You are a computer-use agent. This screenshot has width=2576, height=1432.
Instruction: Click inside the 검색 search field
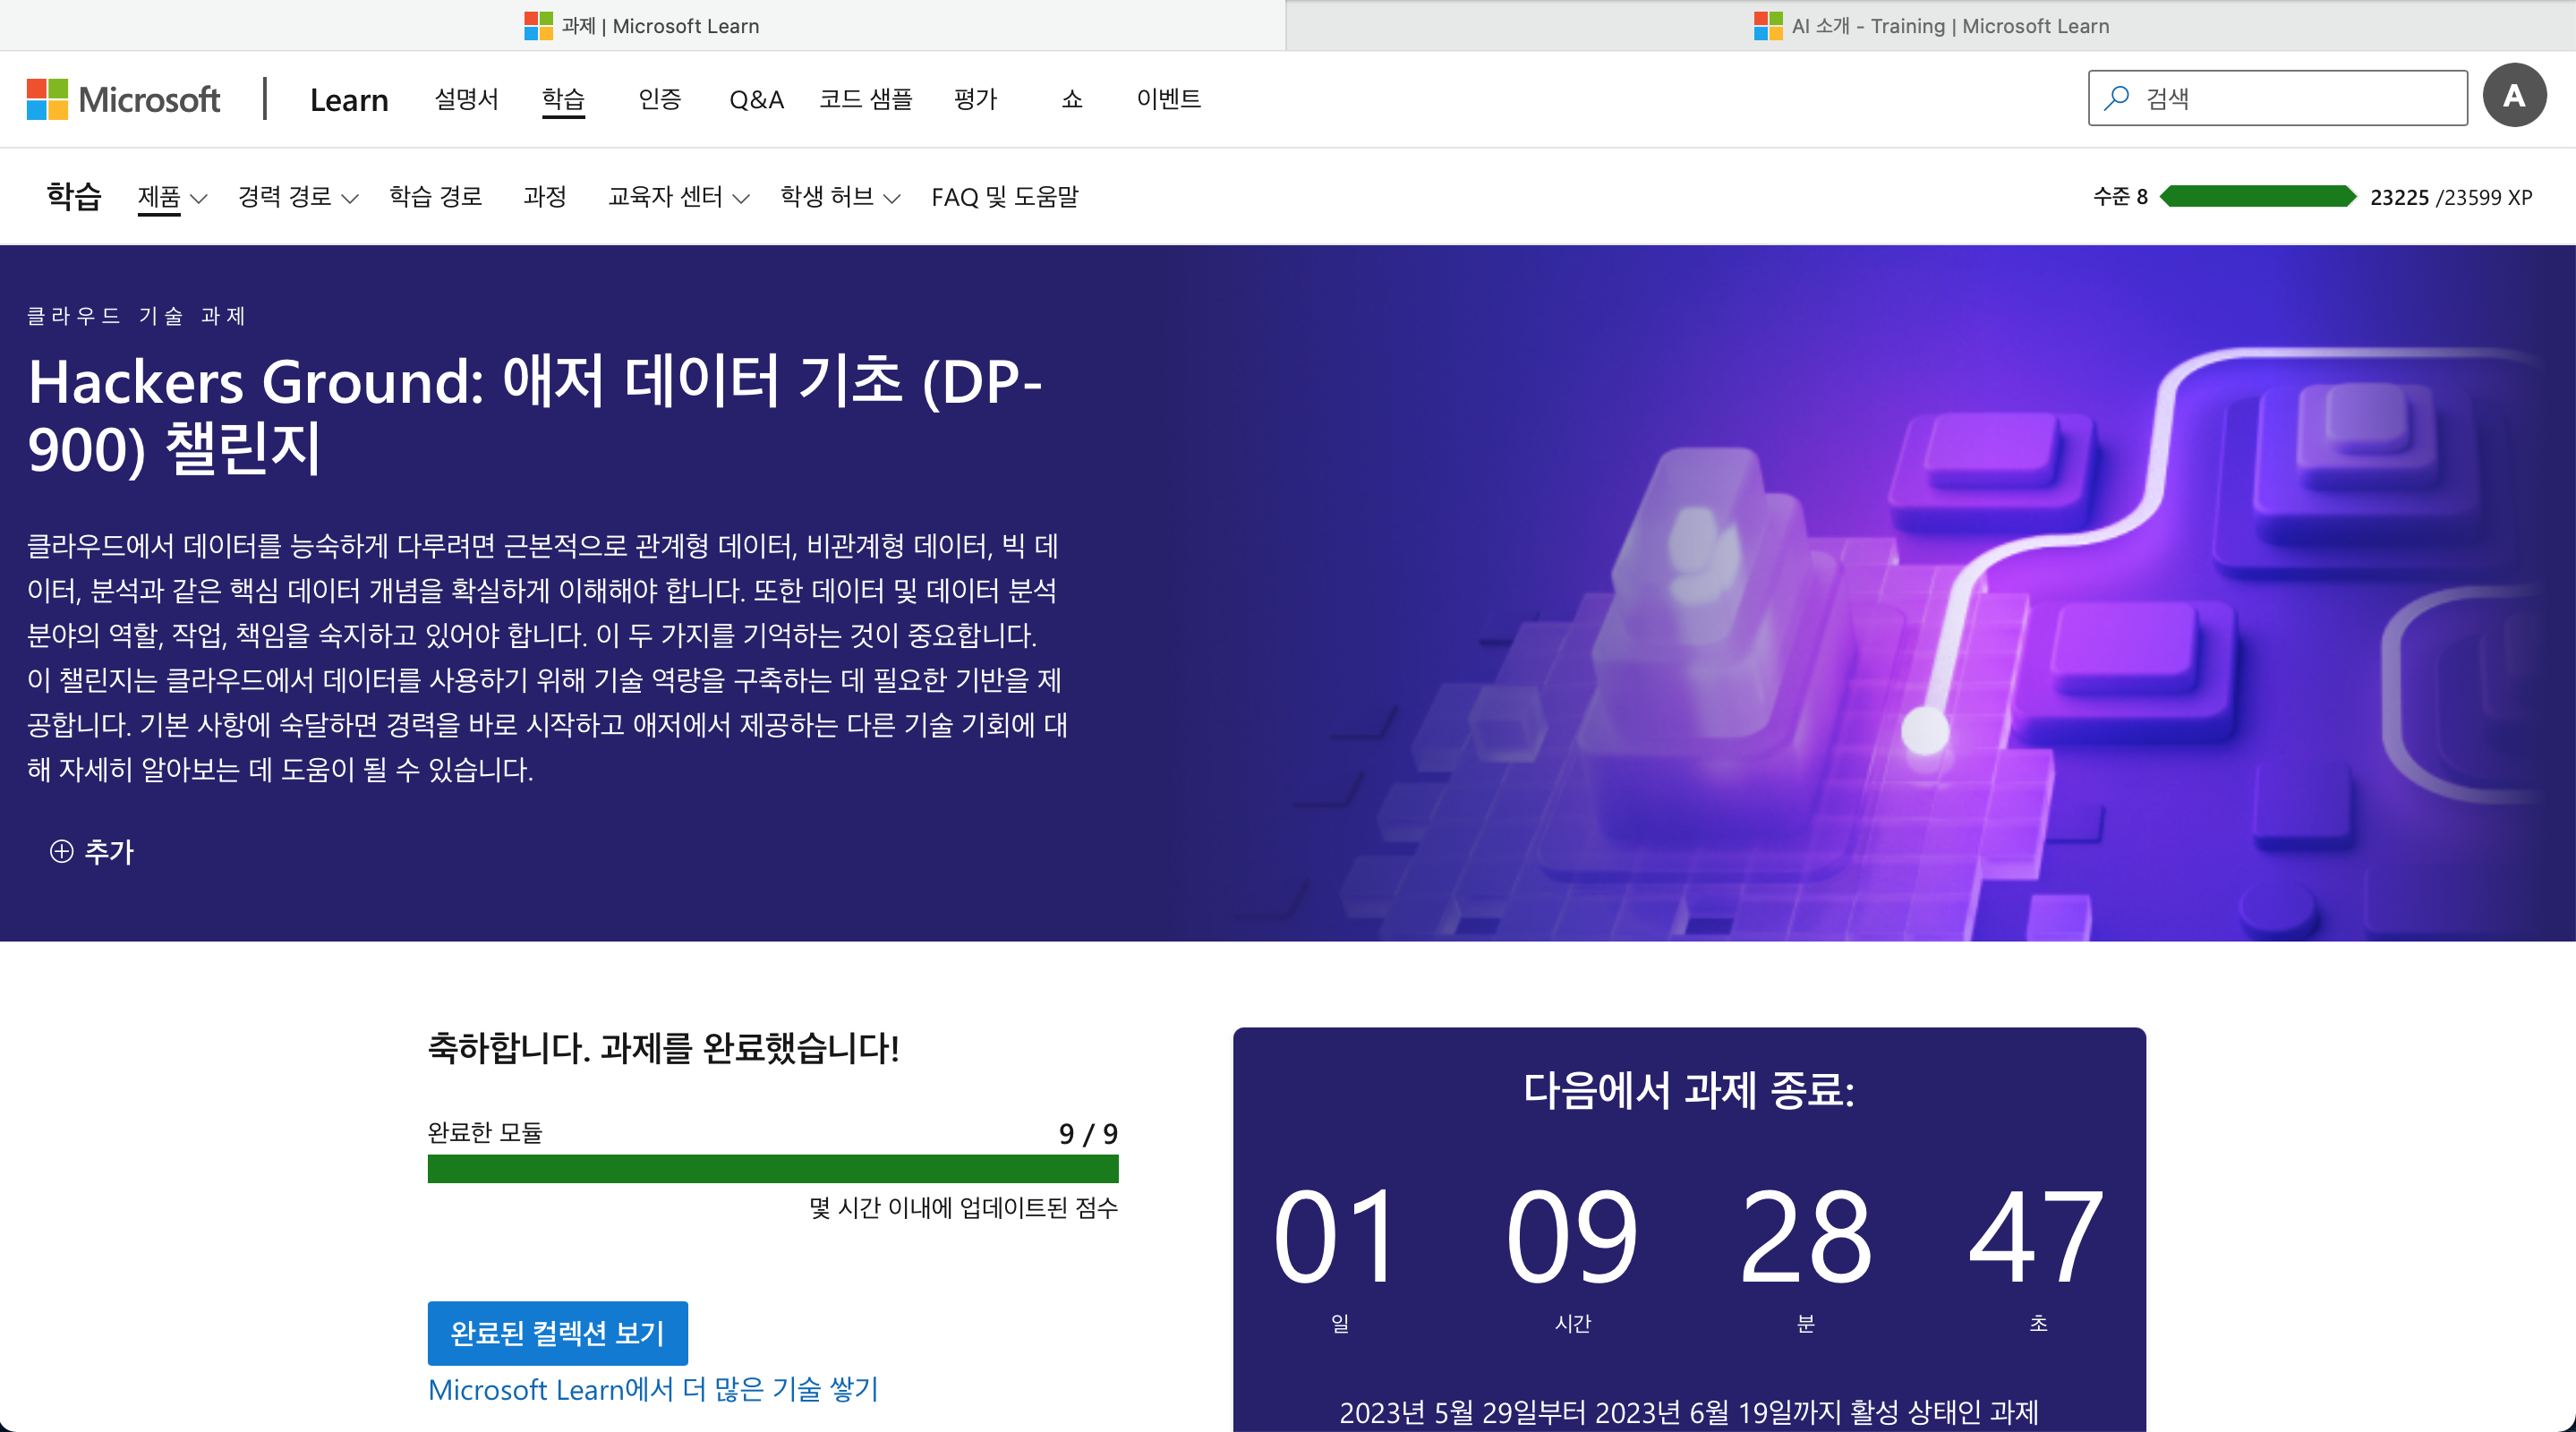(x=2280, y=97)
